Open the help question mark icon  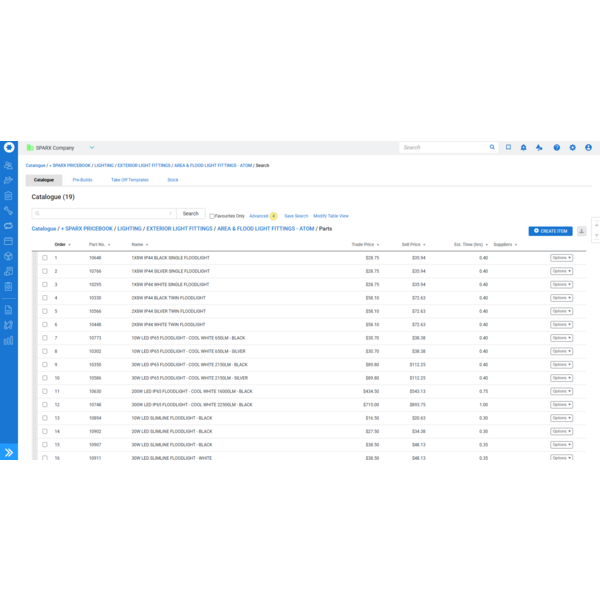pos(557,147)
